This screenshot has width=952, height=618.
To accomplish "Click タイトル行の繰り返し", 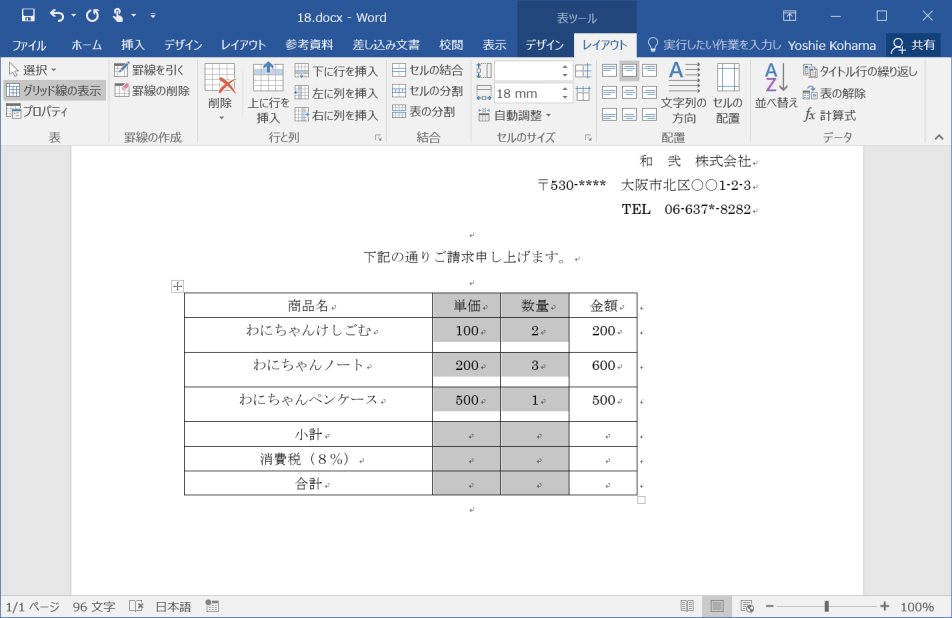I will coord(860,71).
